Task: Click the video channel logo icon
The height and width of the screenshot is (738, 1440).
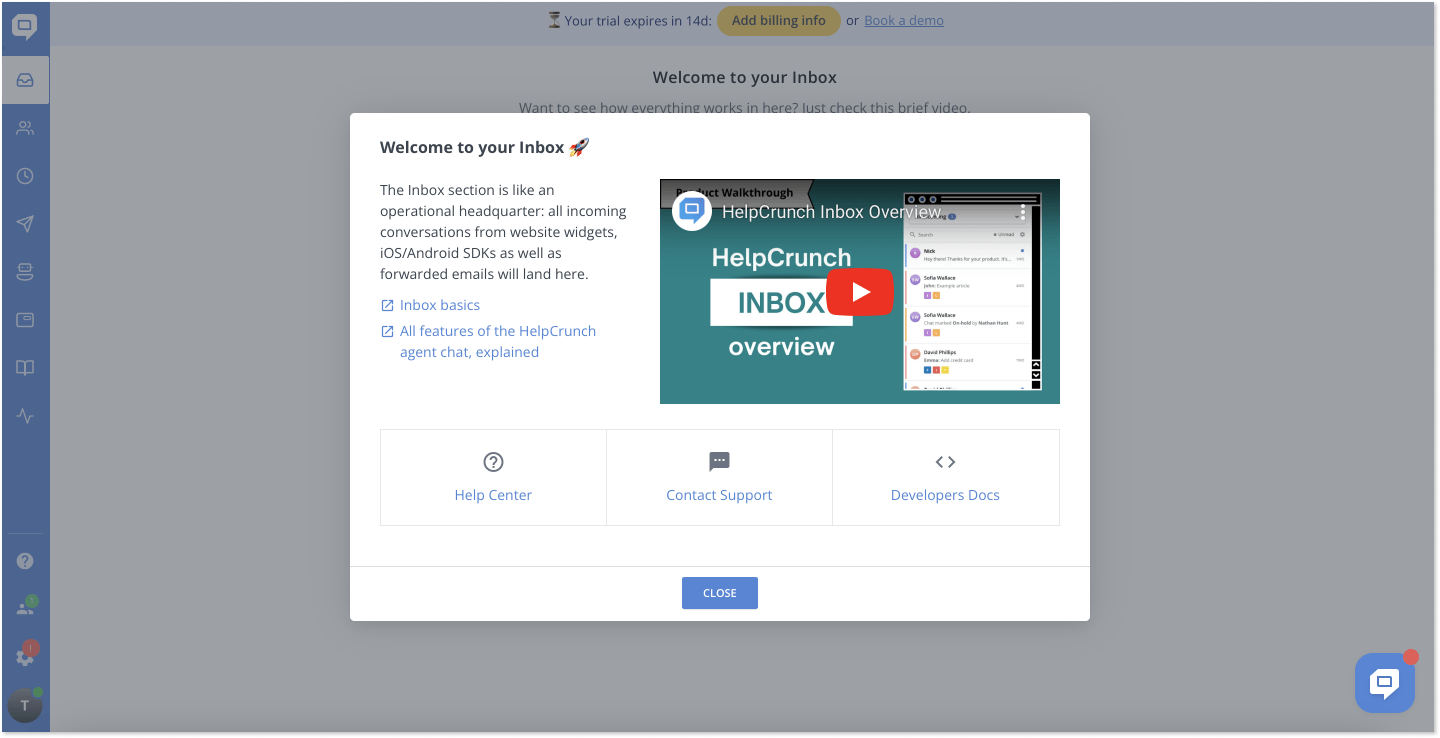Action: tap(692, 211)
